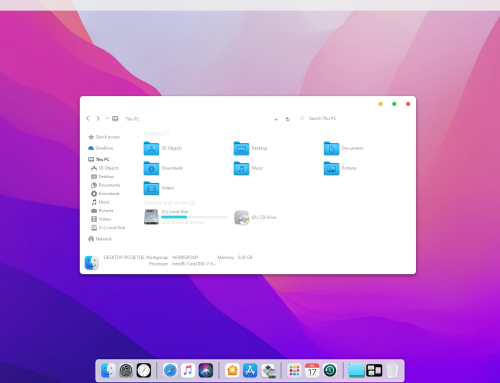The width and height of the screenshot is (500, 383).
Task: Select OneDrive in the sidebar
Action: 101,148
